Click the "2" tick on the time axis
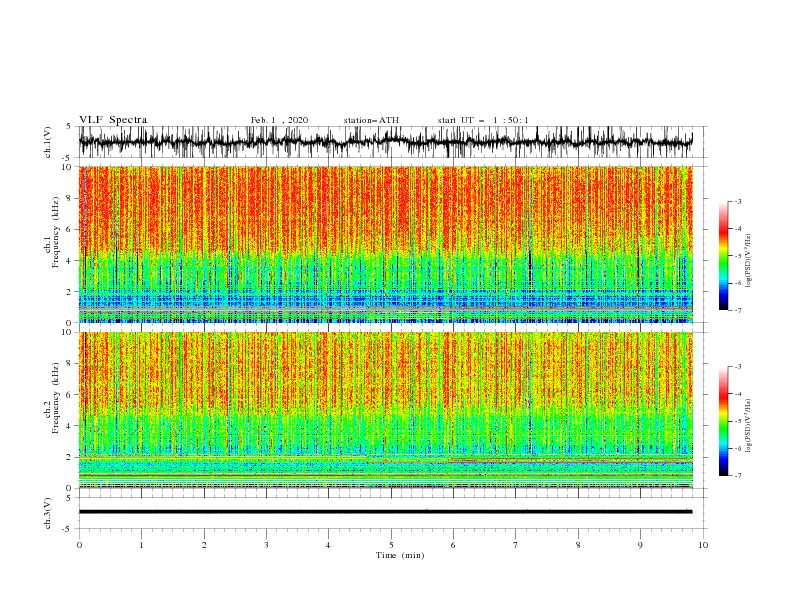The image size is (792, 612). coord(204,545)
